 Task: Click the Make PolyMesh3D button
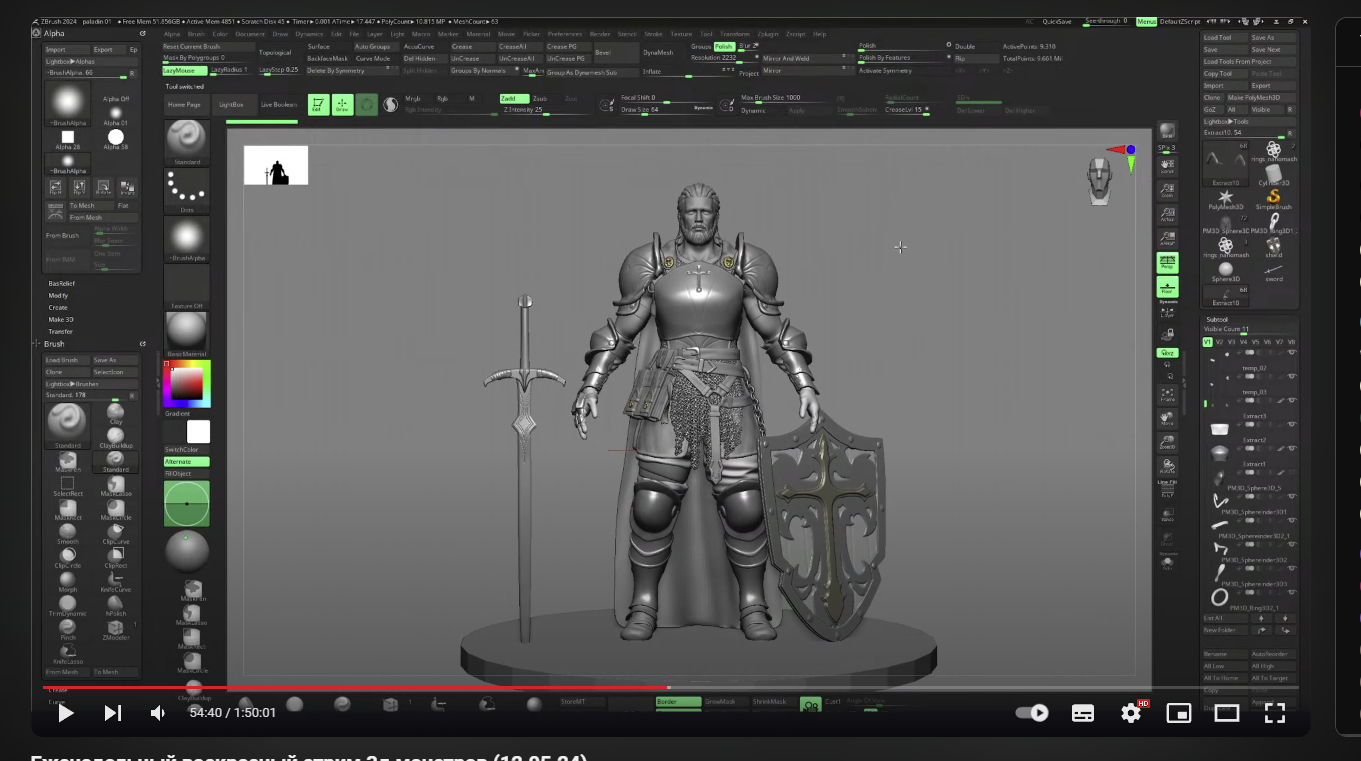(1253, 98)
